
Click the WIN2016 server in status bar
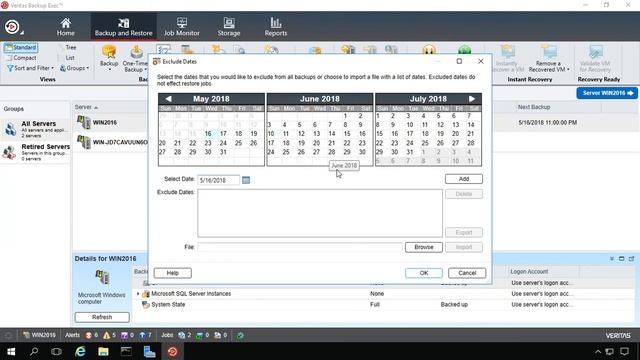(39, 335)
